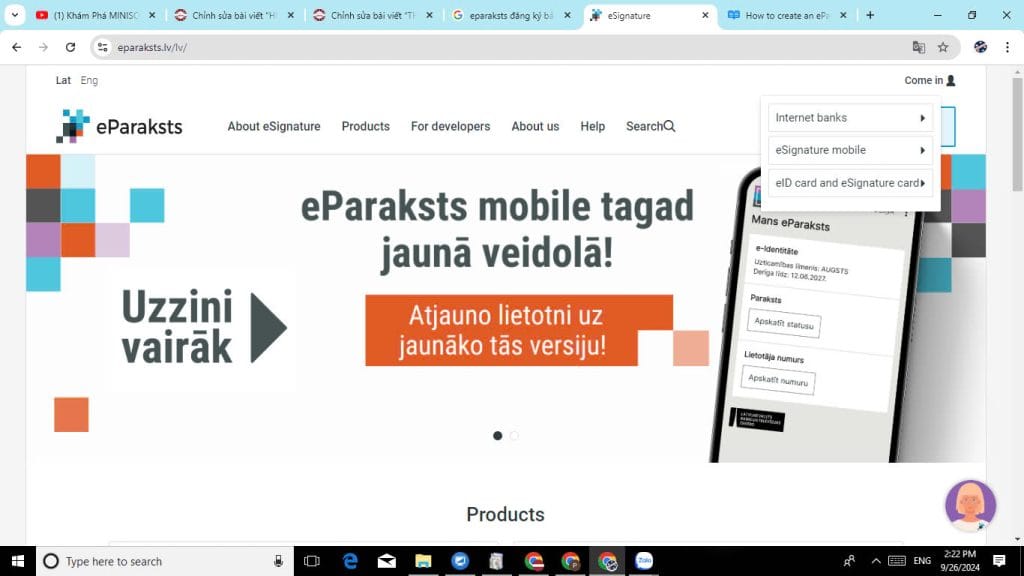Open a new browser tab
The width and height of the screenshot is (1024, 576).
(870, 15)
